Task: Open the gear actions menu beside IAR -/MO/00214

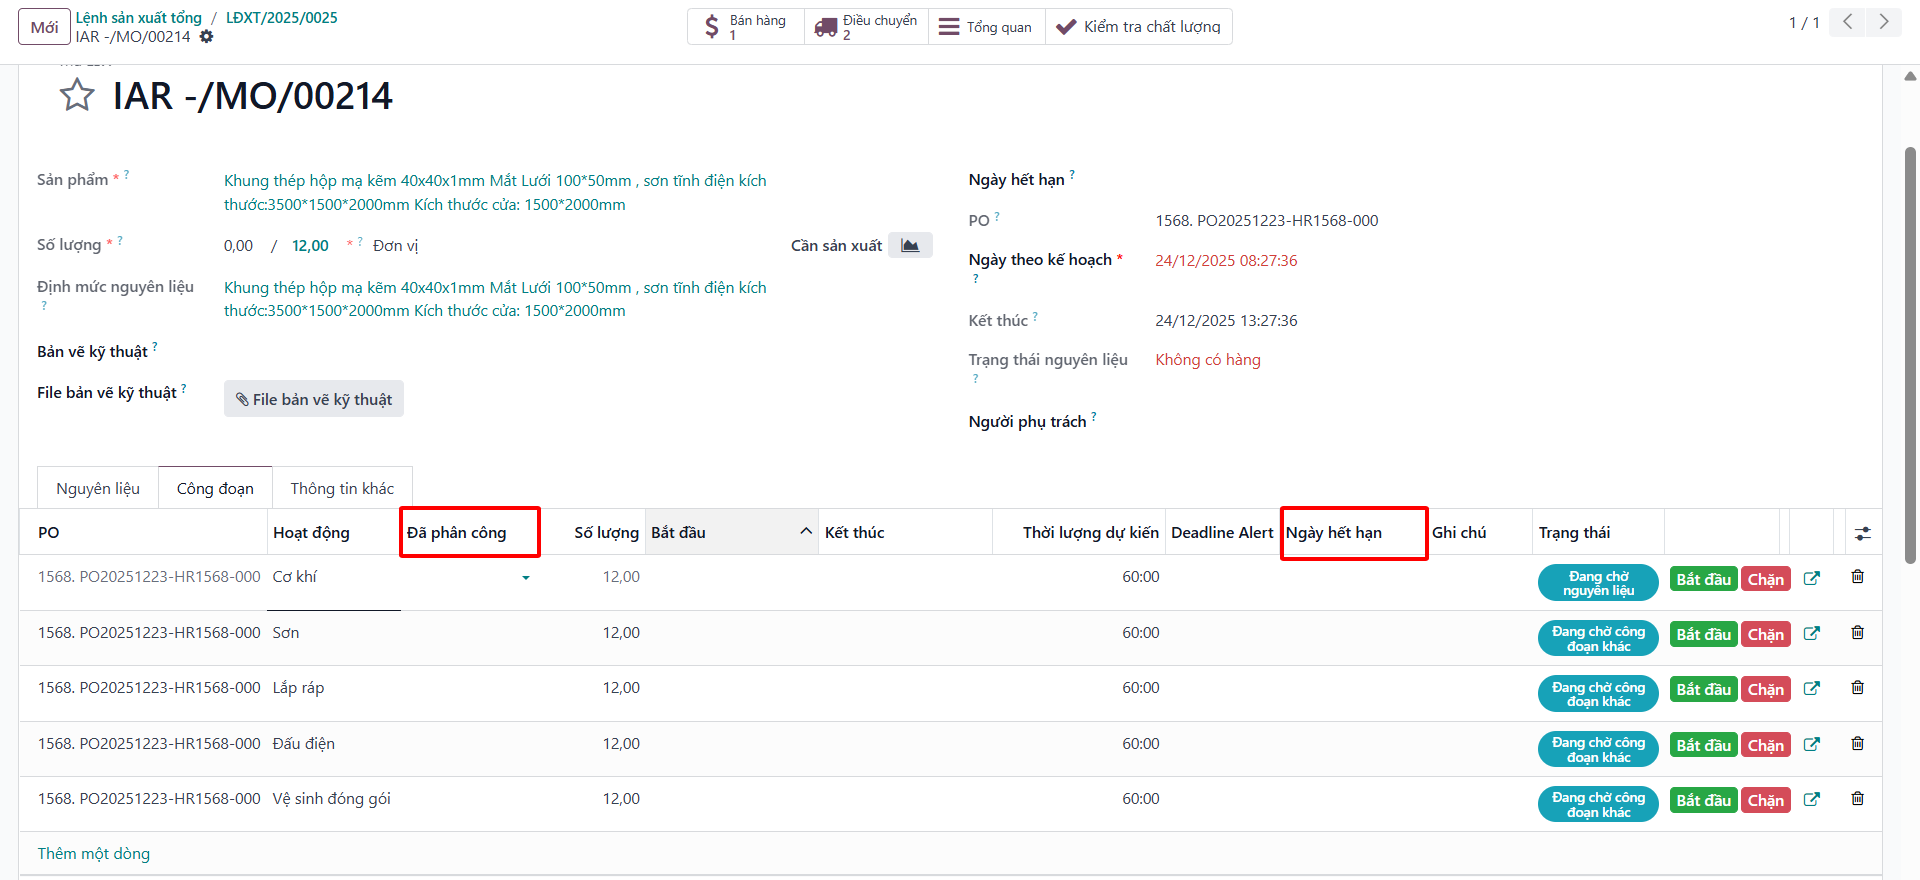Action: (x=206, y=37)
